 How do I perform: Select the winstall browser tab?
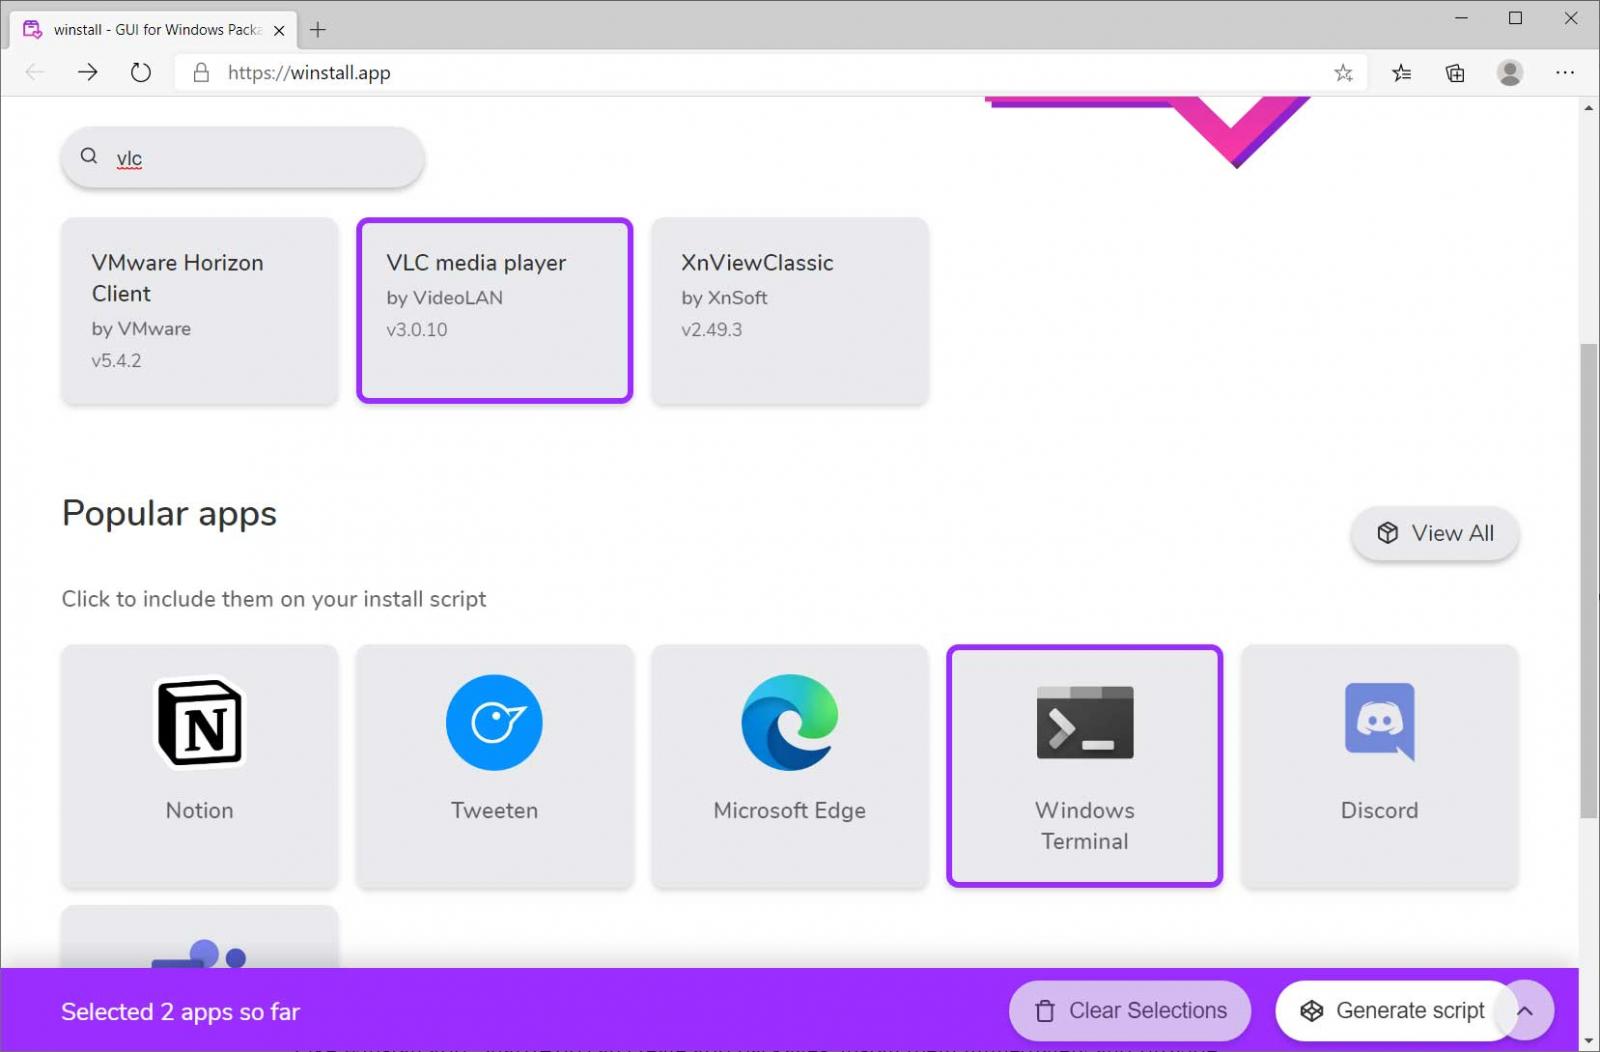(154, 30)
